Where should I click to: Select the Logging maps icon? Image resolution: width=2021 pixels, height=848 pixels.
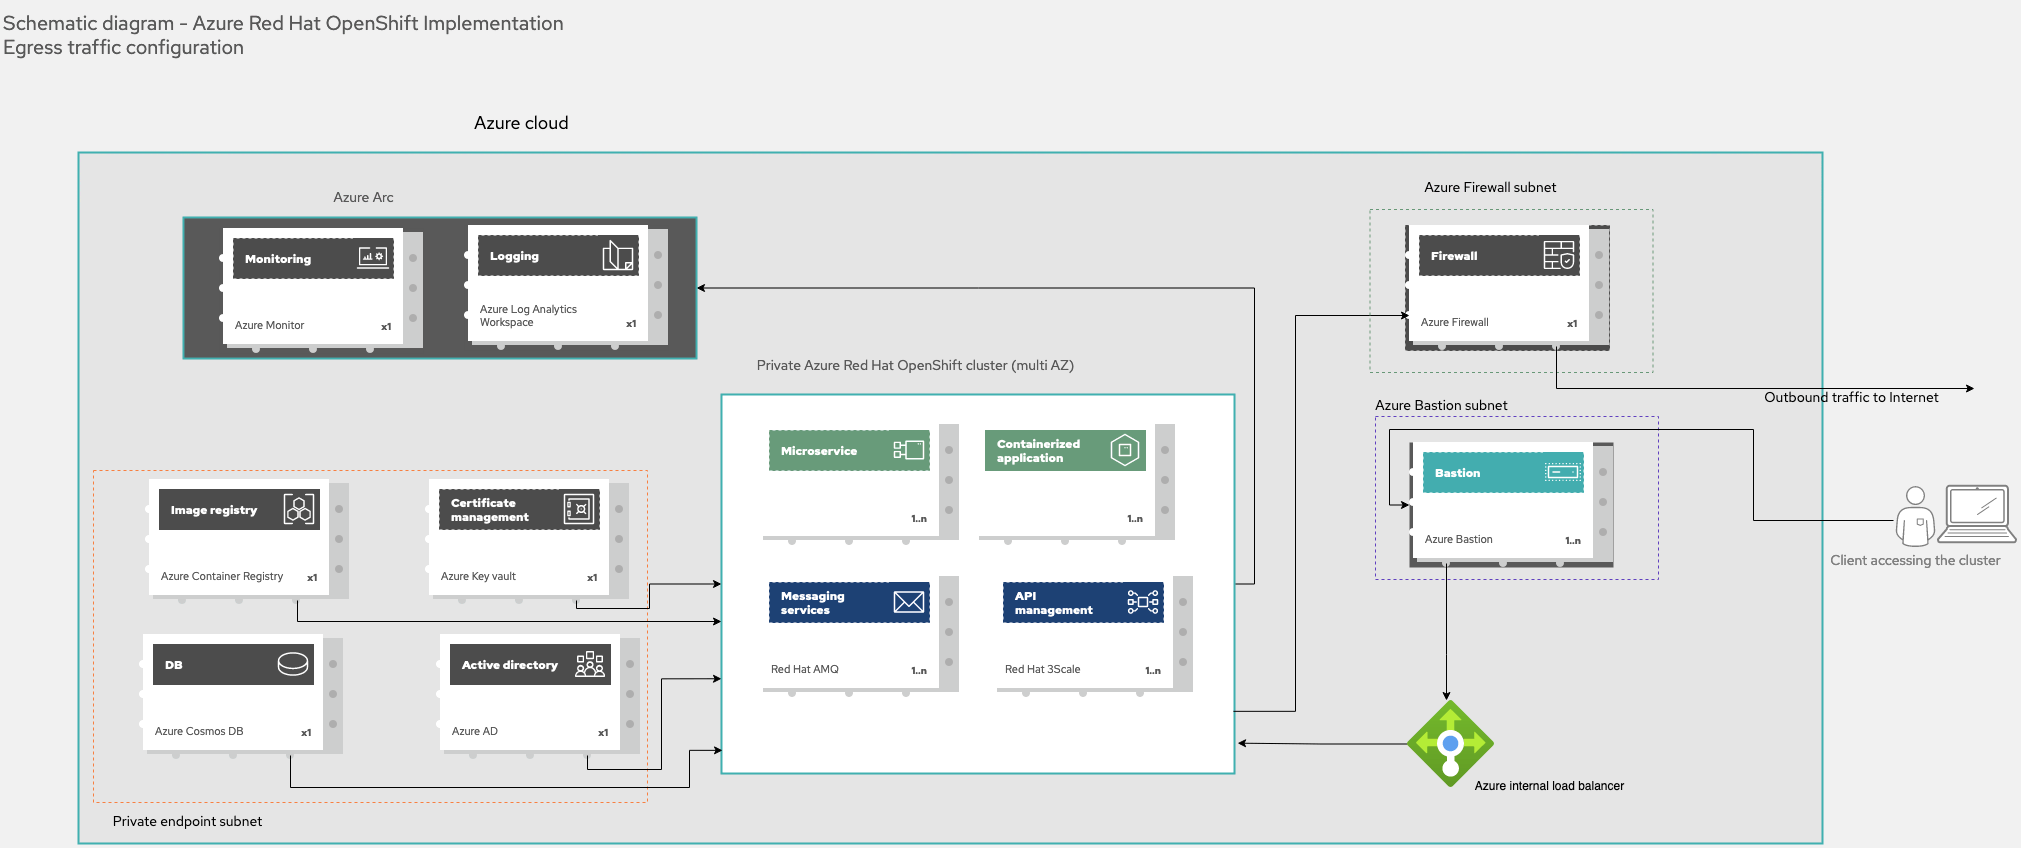[x=618, y=256]
